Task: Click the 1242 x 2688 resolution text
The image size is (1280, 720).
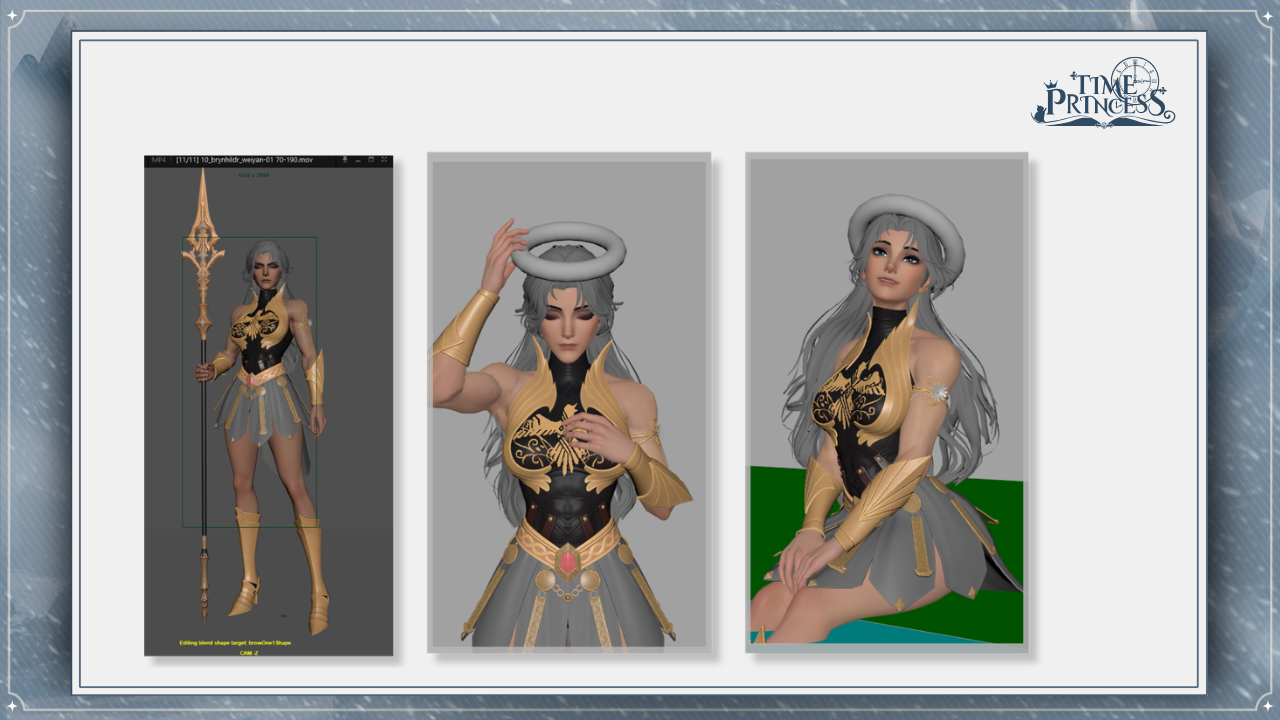Action: pyautogui.click(x=253, y=175)
